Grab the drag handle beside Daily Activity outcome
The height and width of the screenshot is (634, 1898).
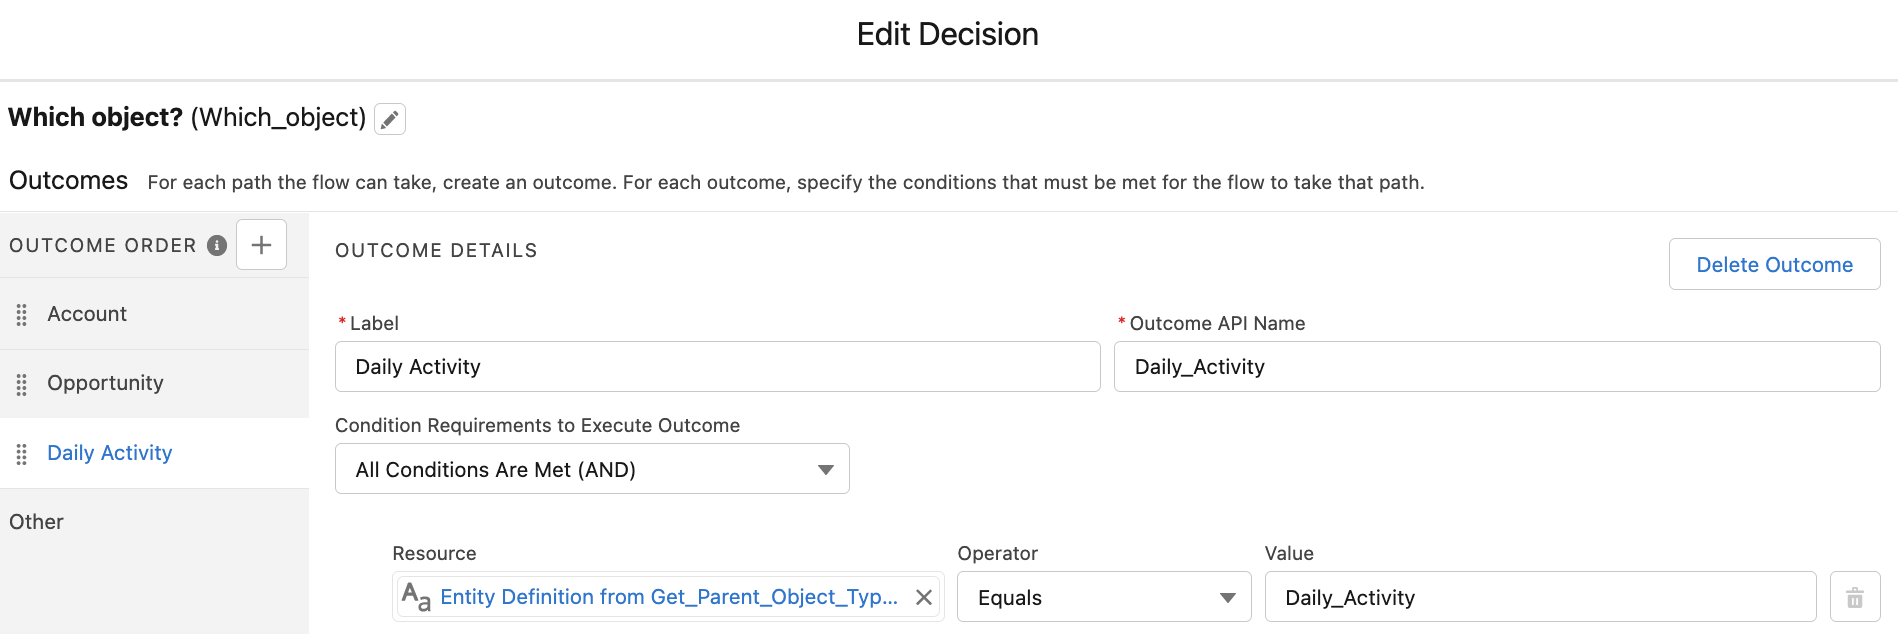[21, 453]
